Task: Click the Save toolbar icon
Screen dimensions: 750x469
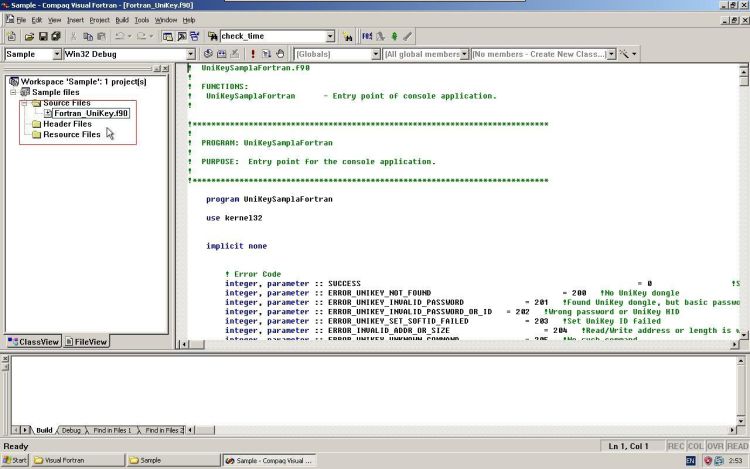Action: (x=43, y=36)
